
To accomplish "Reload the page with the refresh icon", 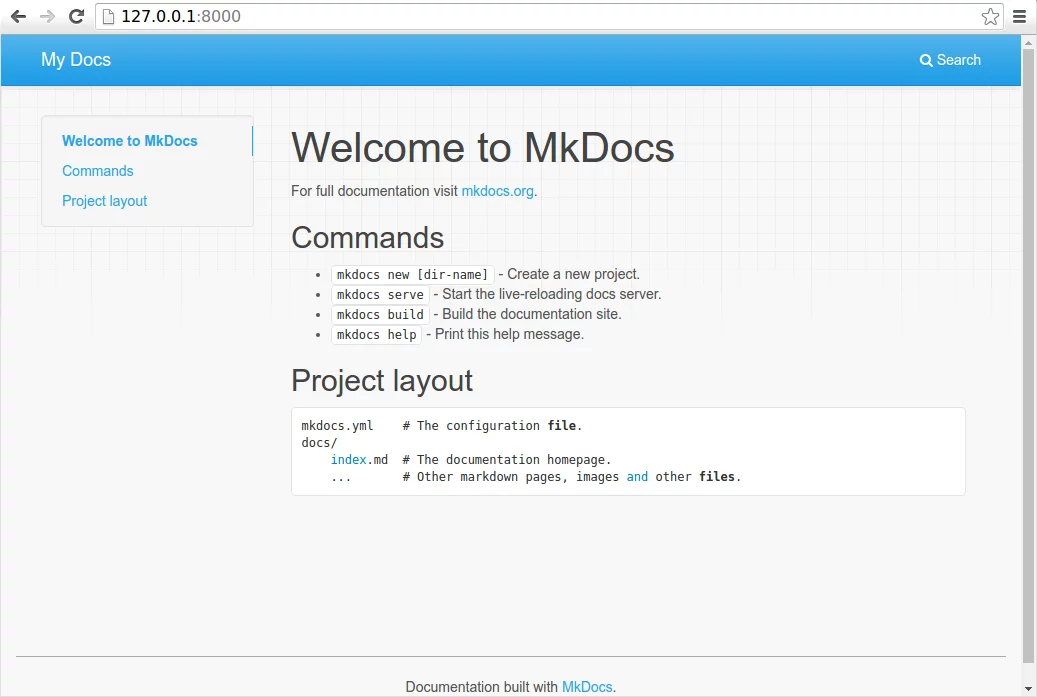I will coord(76,16).
